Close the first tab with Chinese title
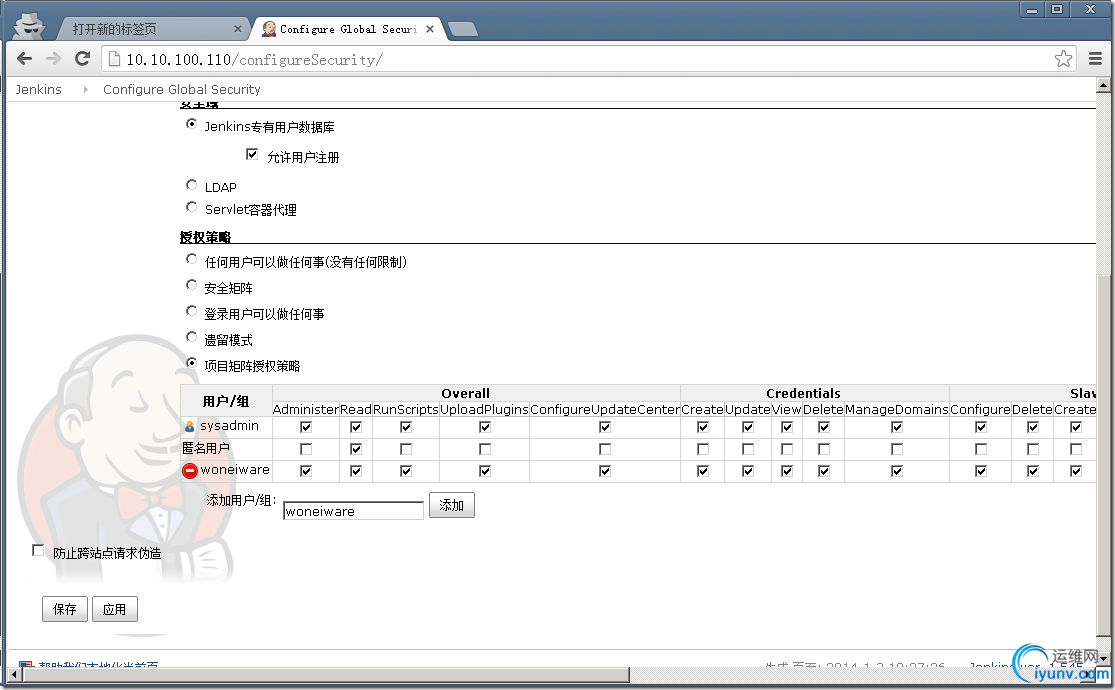The height and width of the screenshot is (690, 1115). coord(238,29)
